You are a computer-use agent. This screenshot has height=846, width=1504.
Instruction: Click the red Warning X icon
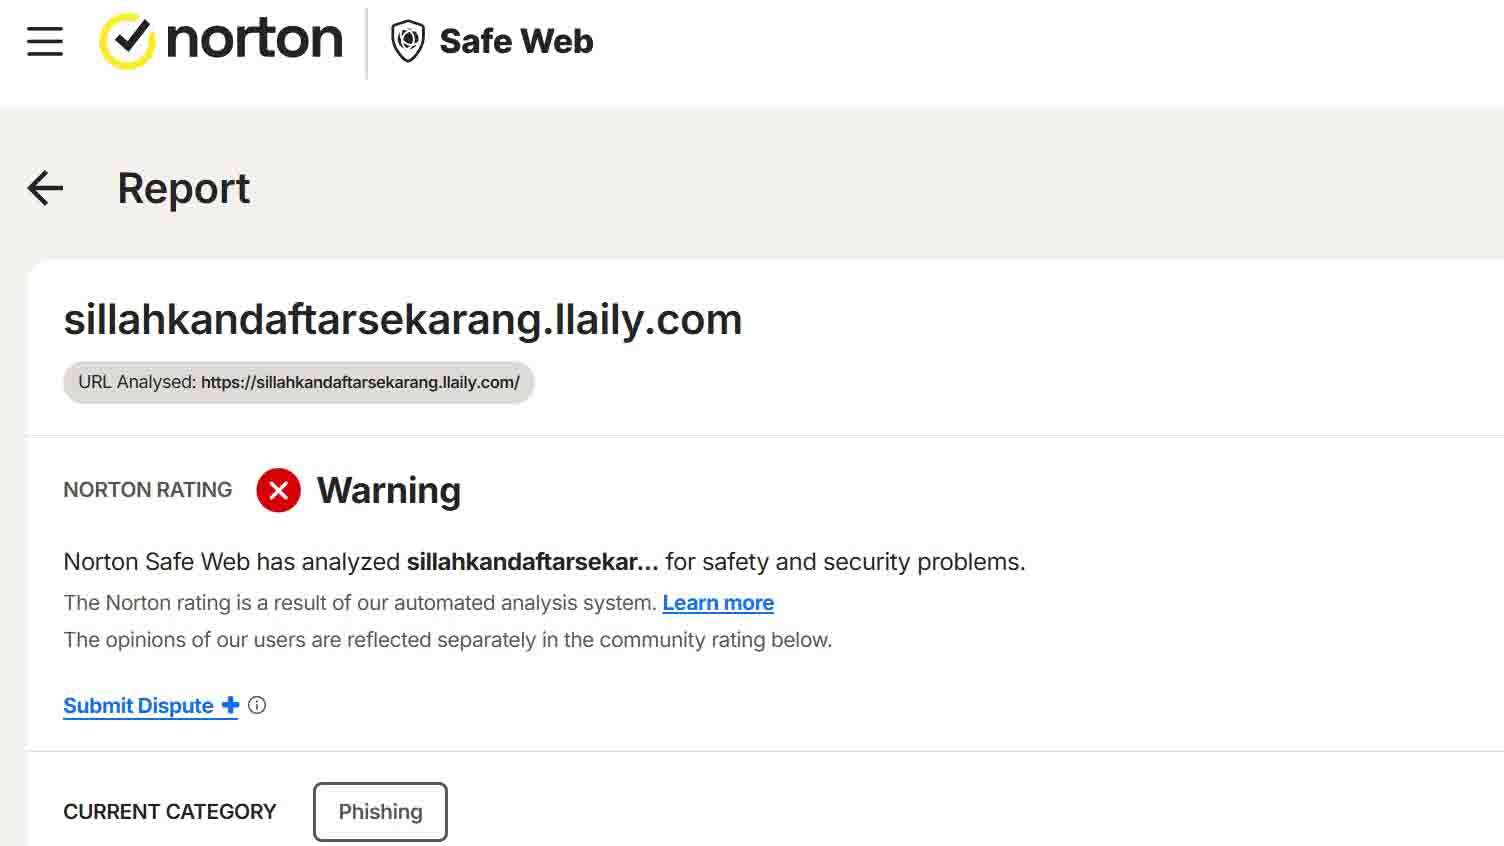point(278,490)
